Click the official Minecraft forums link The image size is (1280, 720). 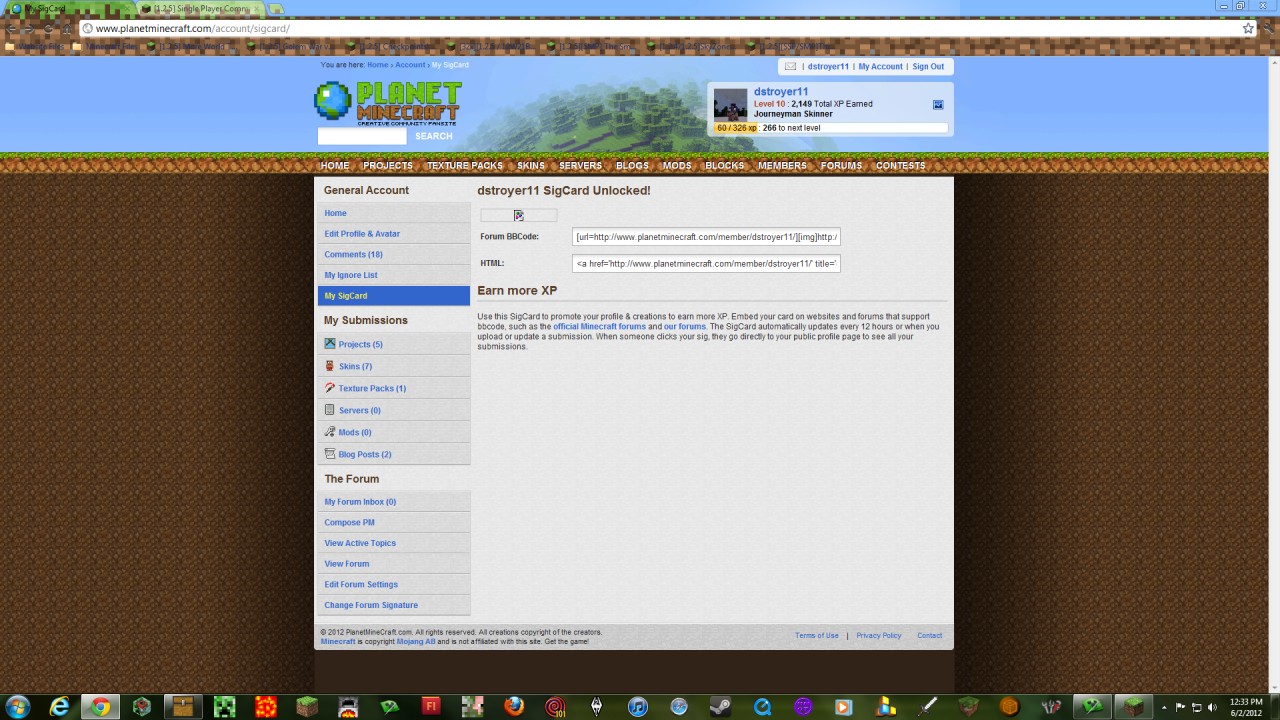(599, 327)
